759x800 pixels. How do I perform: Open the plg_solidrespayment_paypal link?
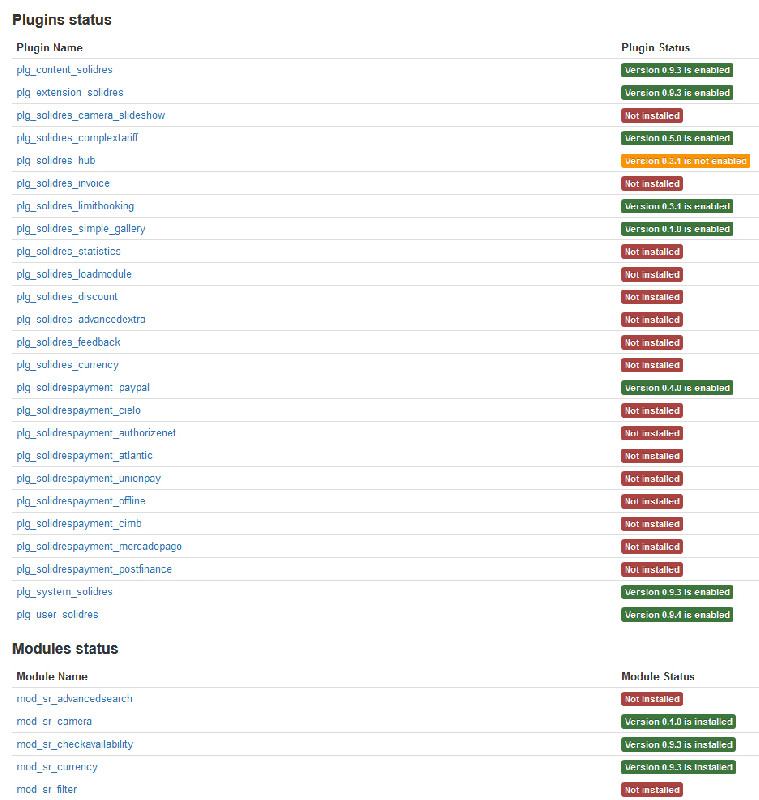click(83, 387)
